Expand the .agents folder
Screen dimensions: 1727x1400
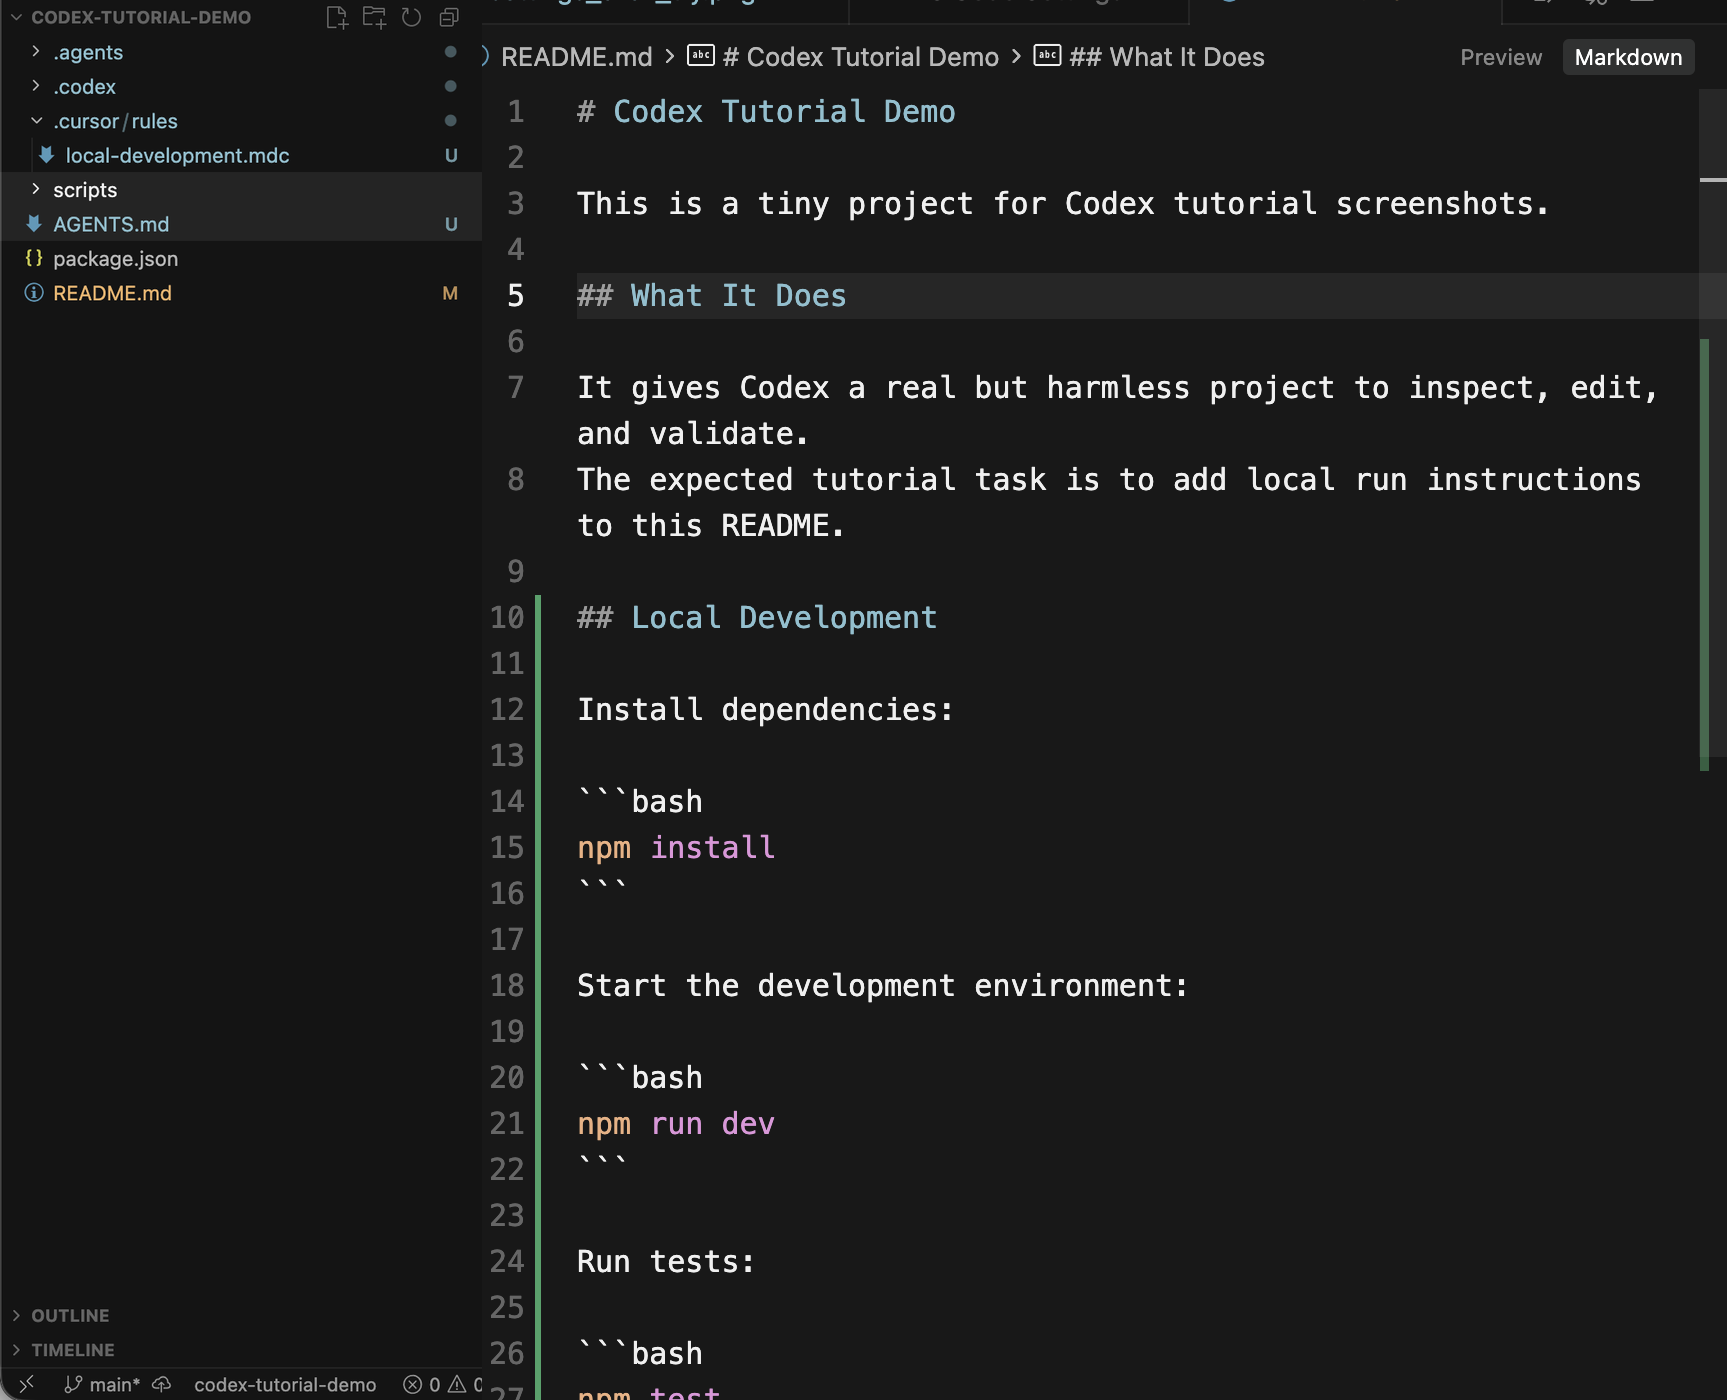(36, 51)
